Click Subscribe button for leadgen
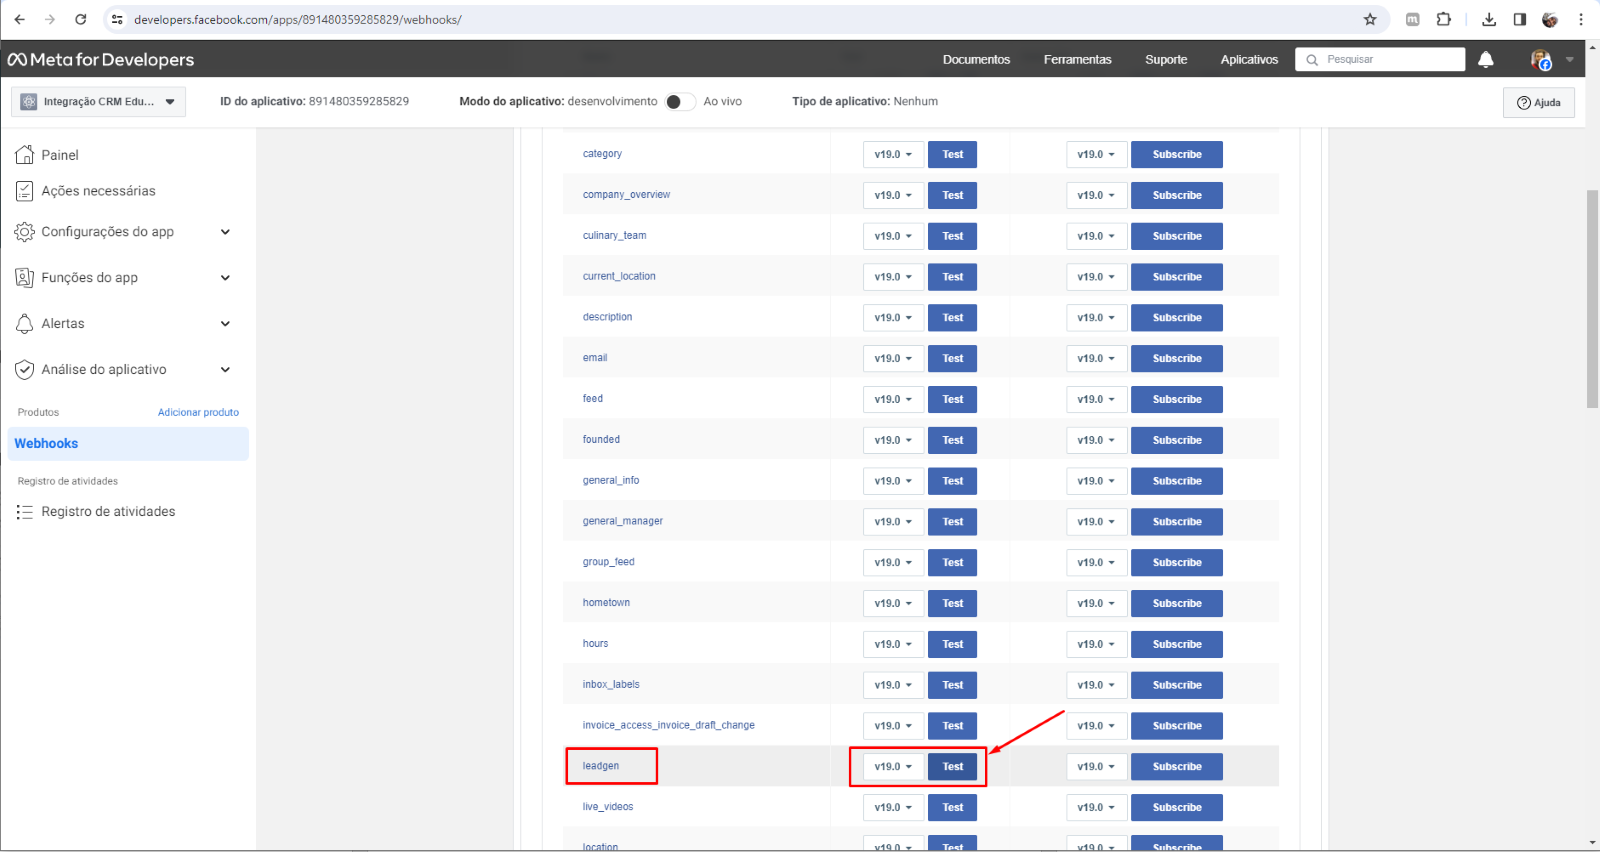 pyautogui.click(x=1177, y=767)
